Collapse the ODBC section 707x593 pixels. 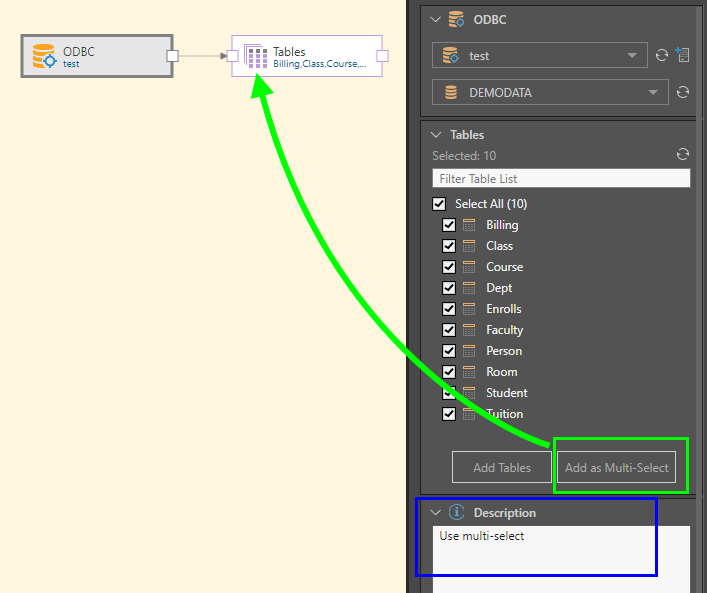(x=435, y=19)
